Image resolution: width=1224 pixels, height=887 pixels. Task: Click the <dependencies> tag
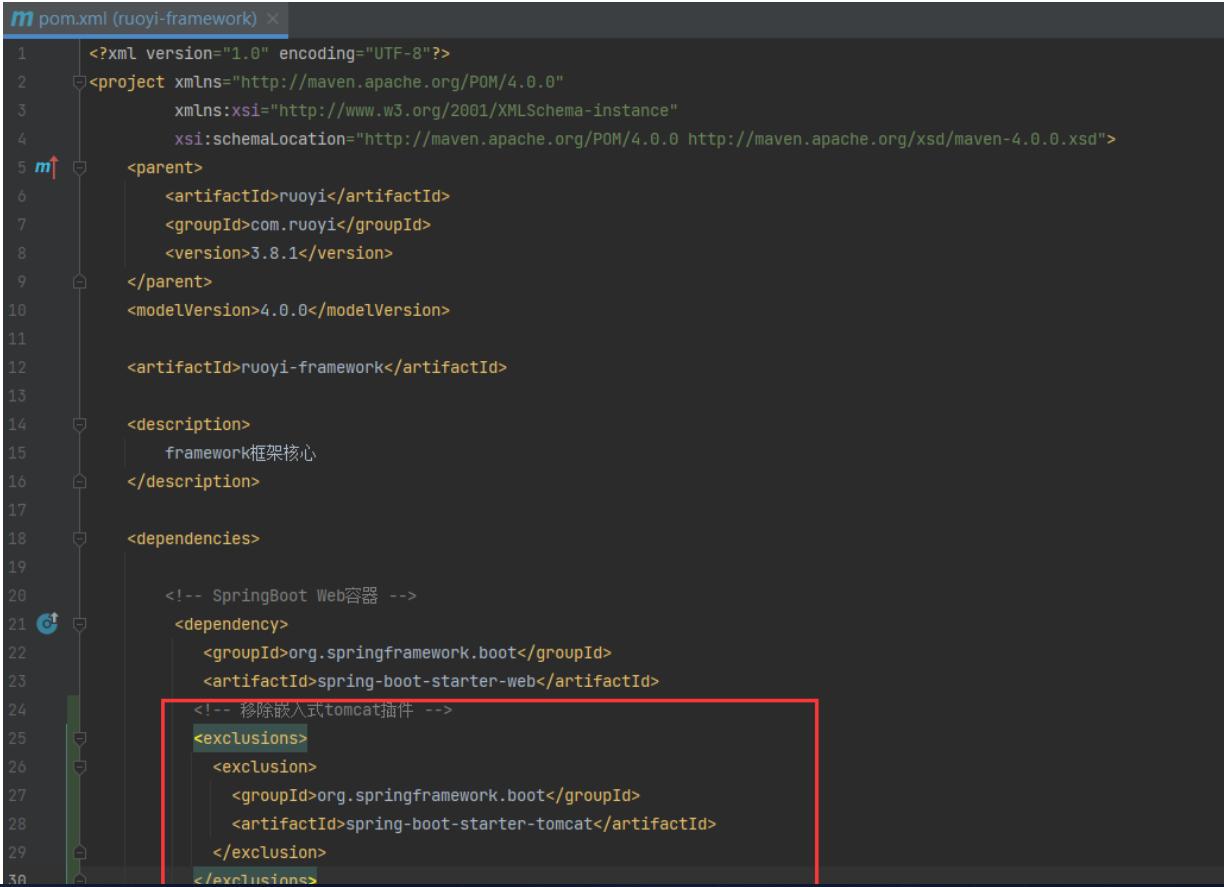[x=193, y=539]
